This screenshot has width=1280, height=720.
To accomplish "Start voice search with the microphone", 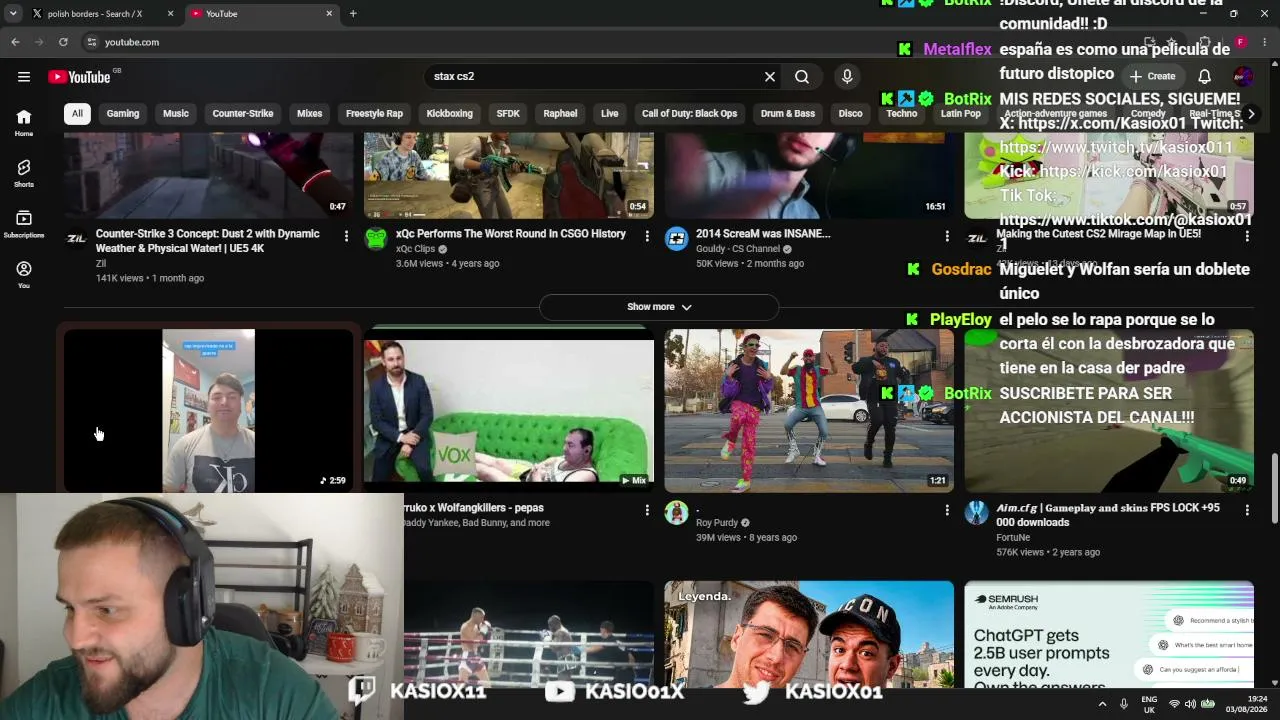I will click(847, 77).
